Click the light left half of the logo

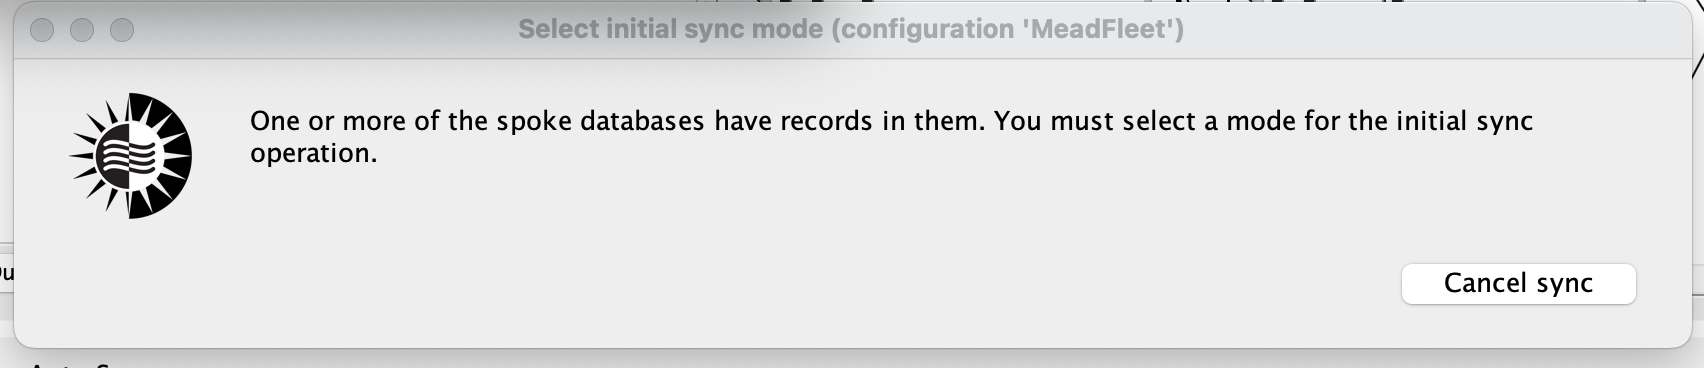105,155
